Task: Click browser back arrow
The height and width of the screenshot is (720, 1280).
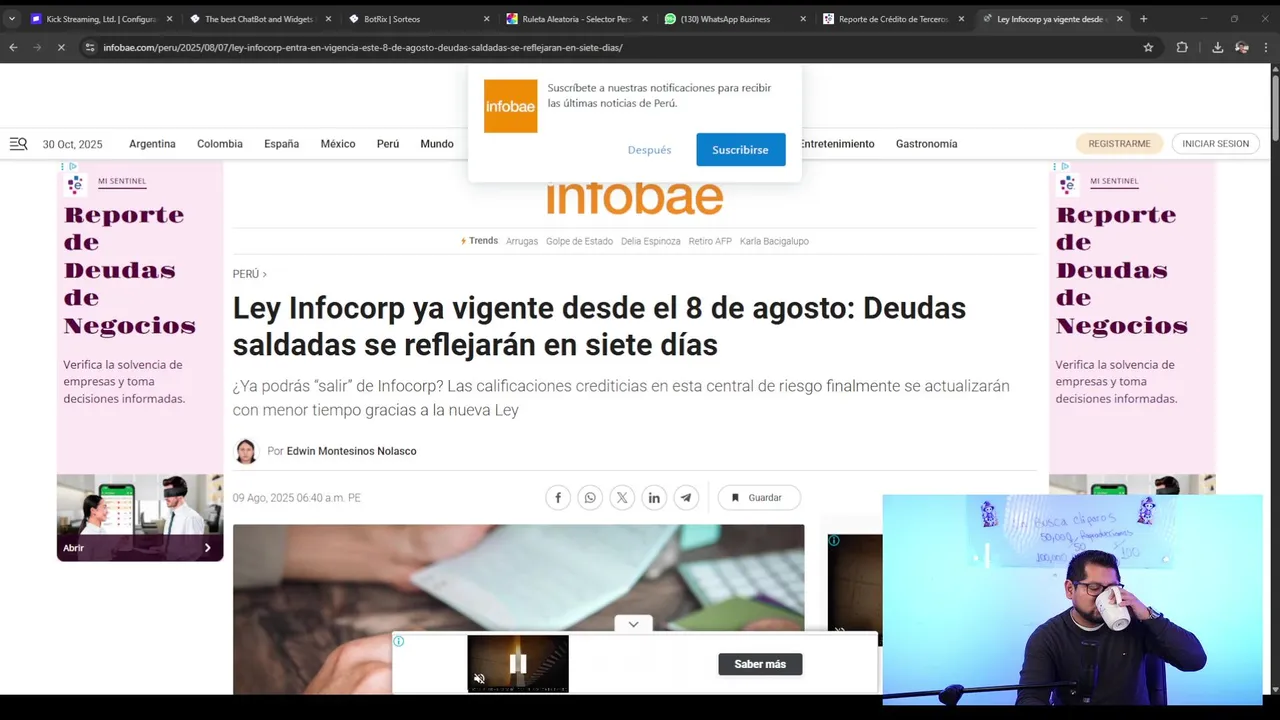Action: pyautogui.click(x=13, y=47)
